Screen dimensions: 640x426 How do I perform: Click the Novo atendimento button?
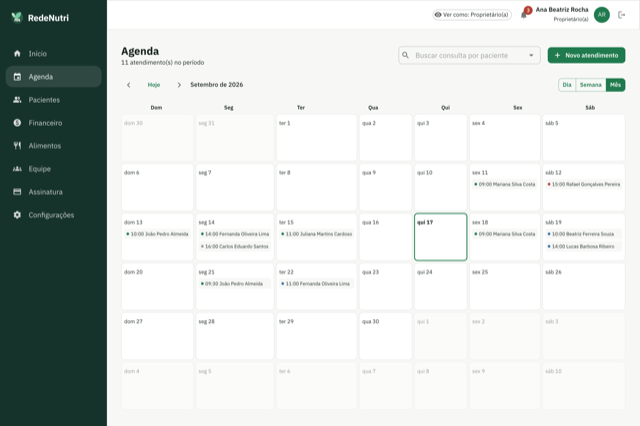click(586, 55)
